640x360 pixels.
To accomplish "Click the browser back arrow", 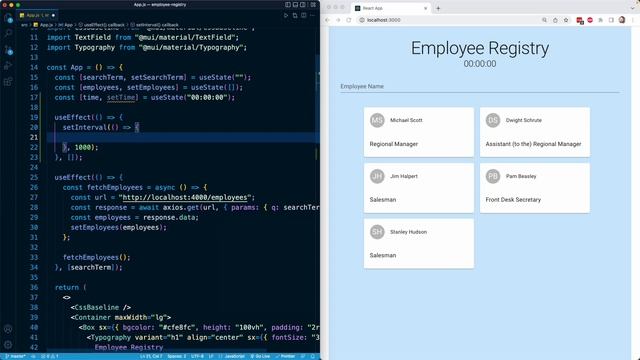I will point(327,20).
